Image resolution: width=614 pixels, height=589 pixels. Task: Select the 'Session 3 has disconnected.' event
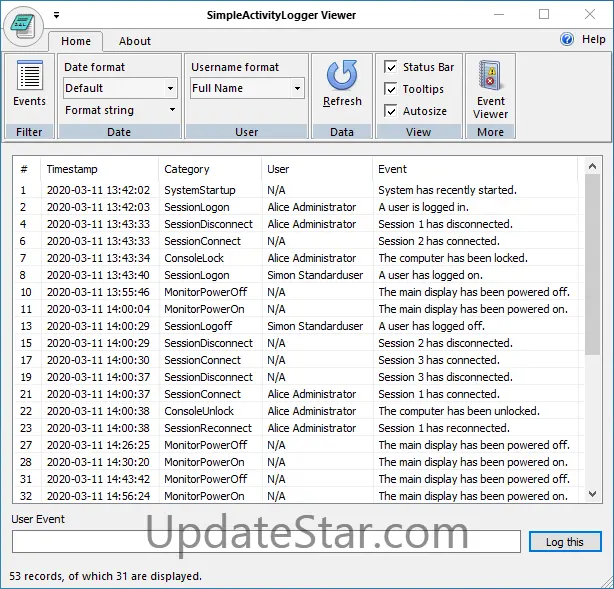pos(445,377)
